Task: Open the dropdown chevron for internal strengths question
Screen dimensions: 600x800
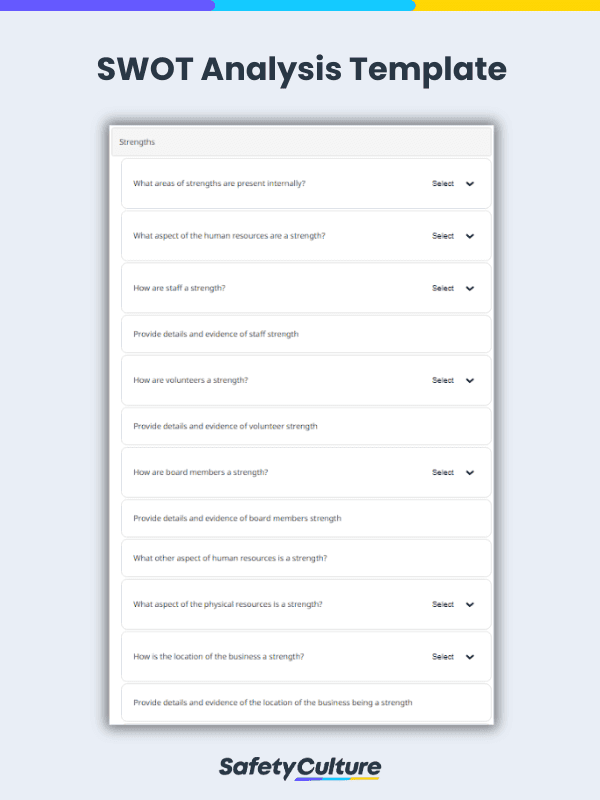Action: click(468, 184)
